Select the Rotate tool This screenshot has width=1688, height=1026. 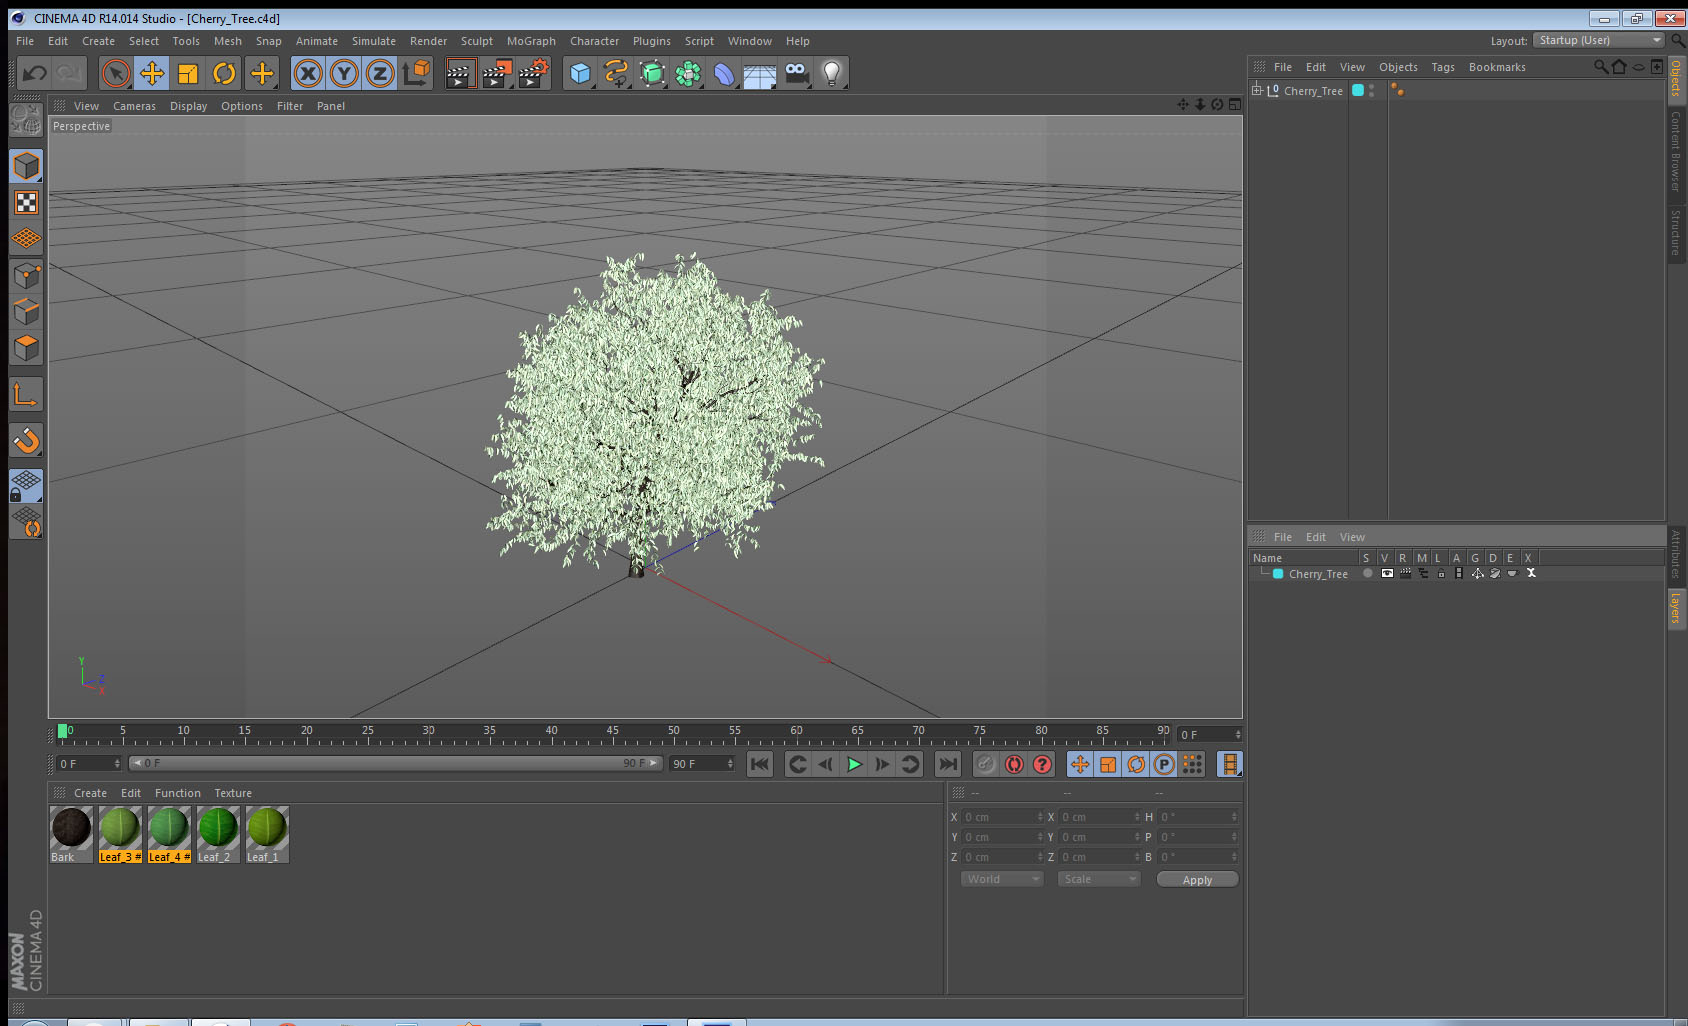[x=224, y=73]
